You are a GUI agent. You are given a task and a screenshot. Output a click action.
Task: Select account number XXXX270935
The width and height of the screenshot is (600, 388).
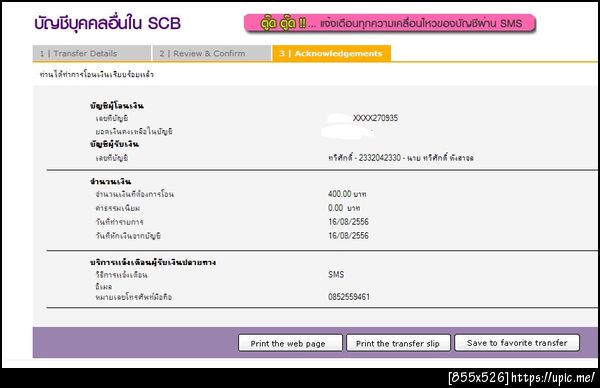click(375, 118)
